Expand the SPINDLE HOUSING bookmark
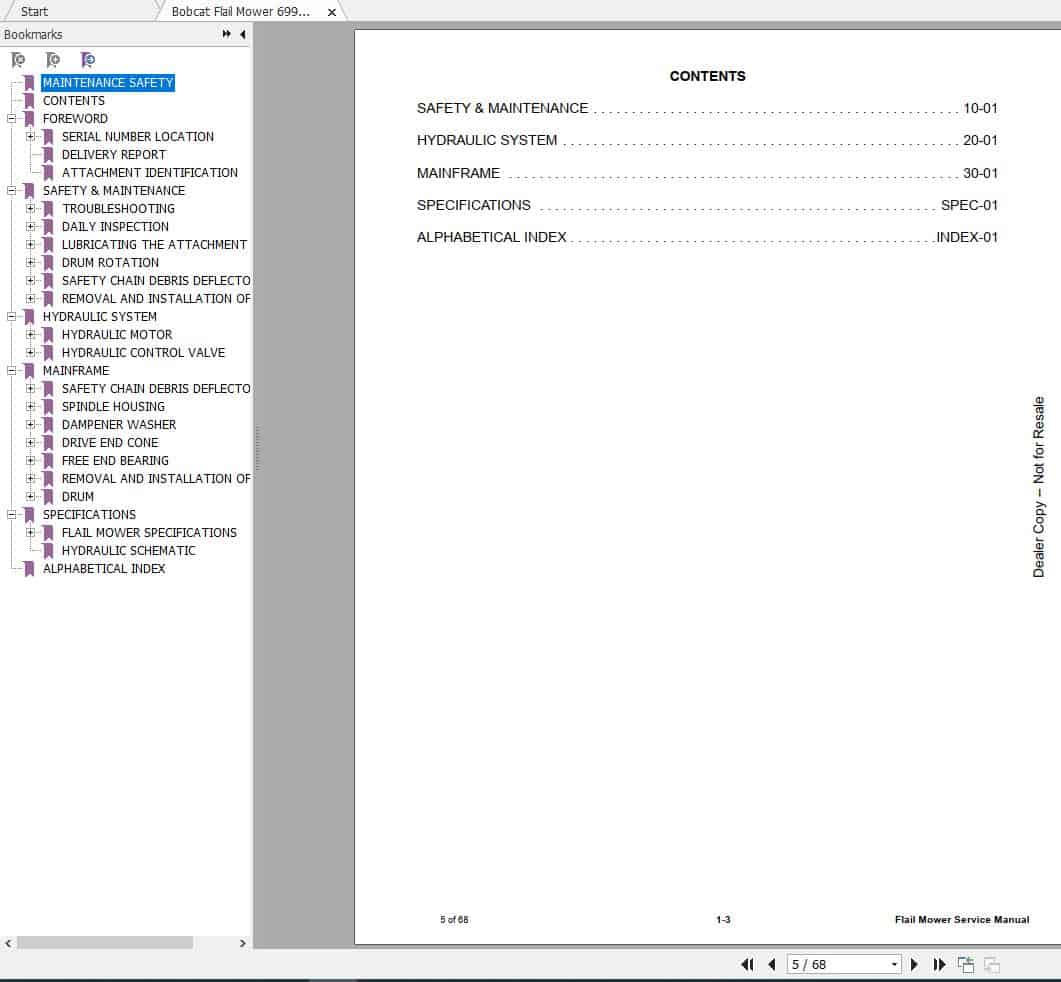Viewport: 1061px width, 982px height. pyautogui.click(x=30, y=406)
